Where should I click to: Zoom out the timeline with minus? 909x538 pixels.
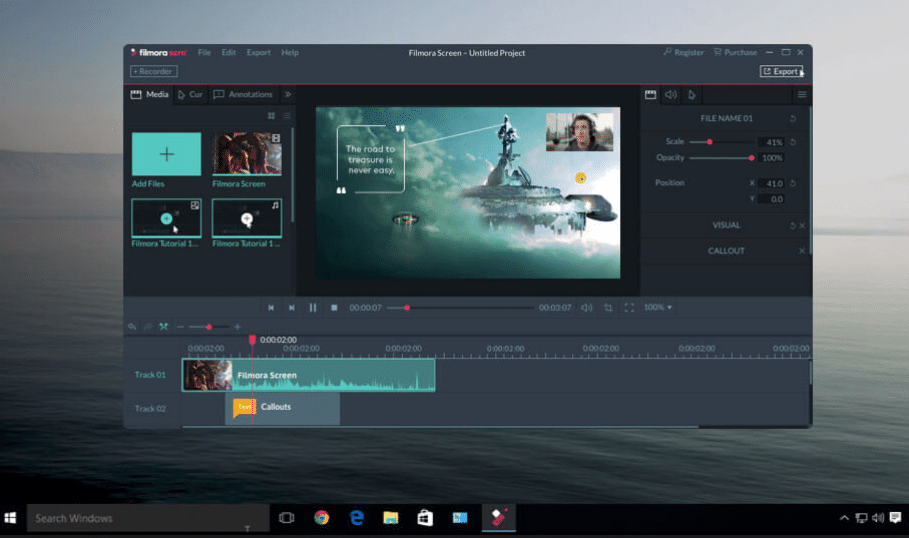180,327
